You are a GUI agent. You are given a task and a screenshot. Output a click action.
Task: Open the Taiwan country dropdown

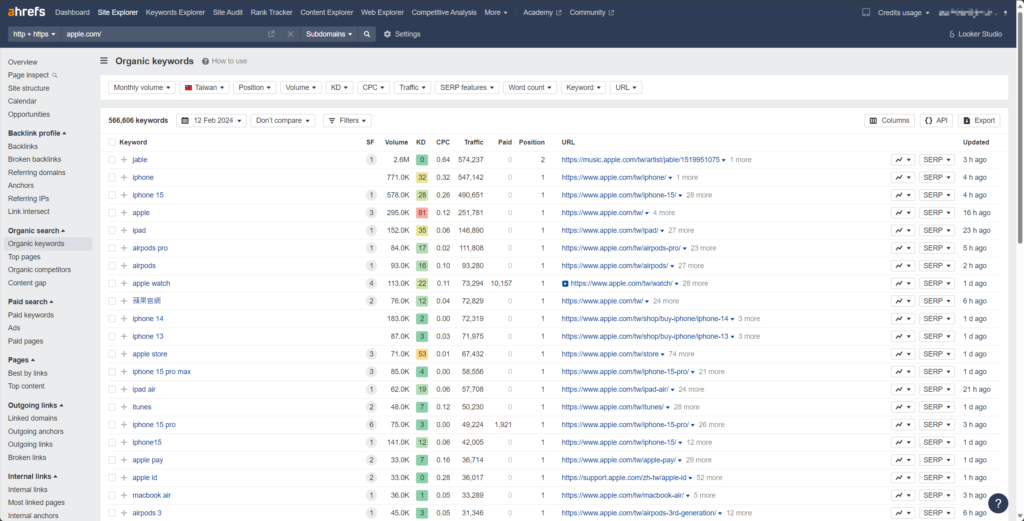coord(204,87)
